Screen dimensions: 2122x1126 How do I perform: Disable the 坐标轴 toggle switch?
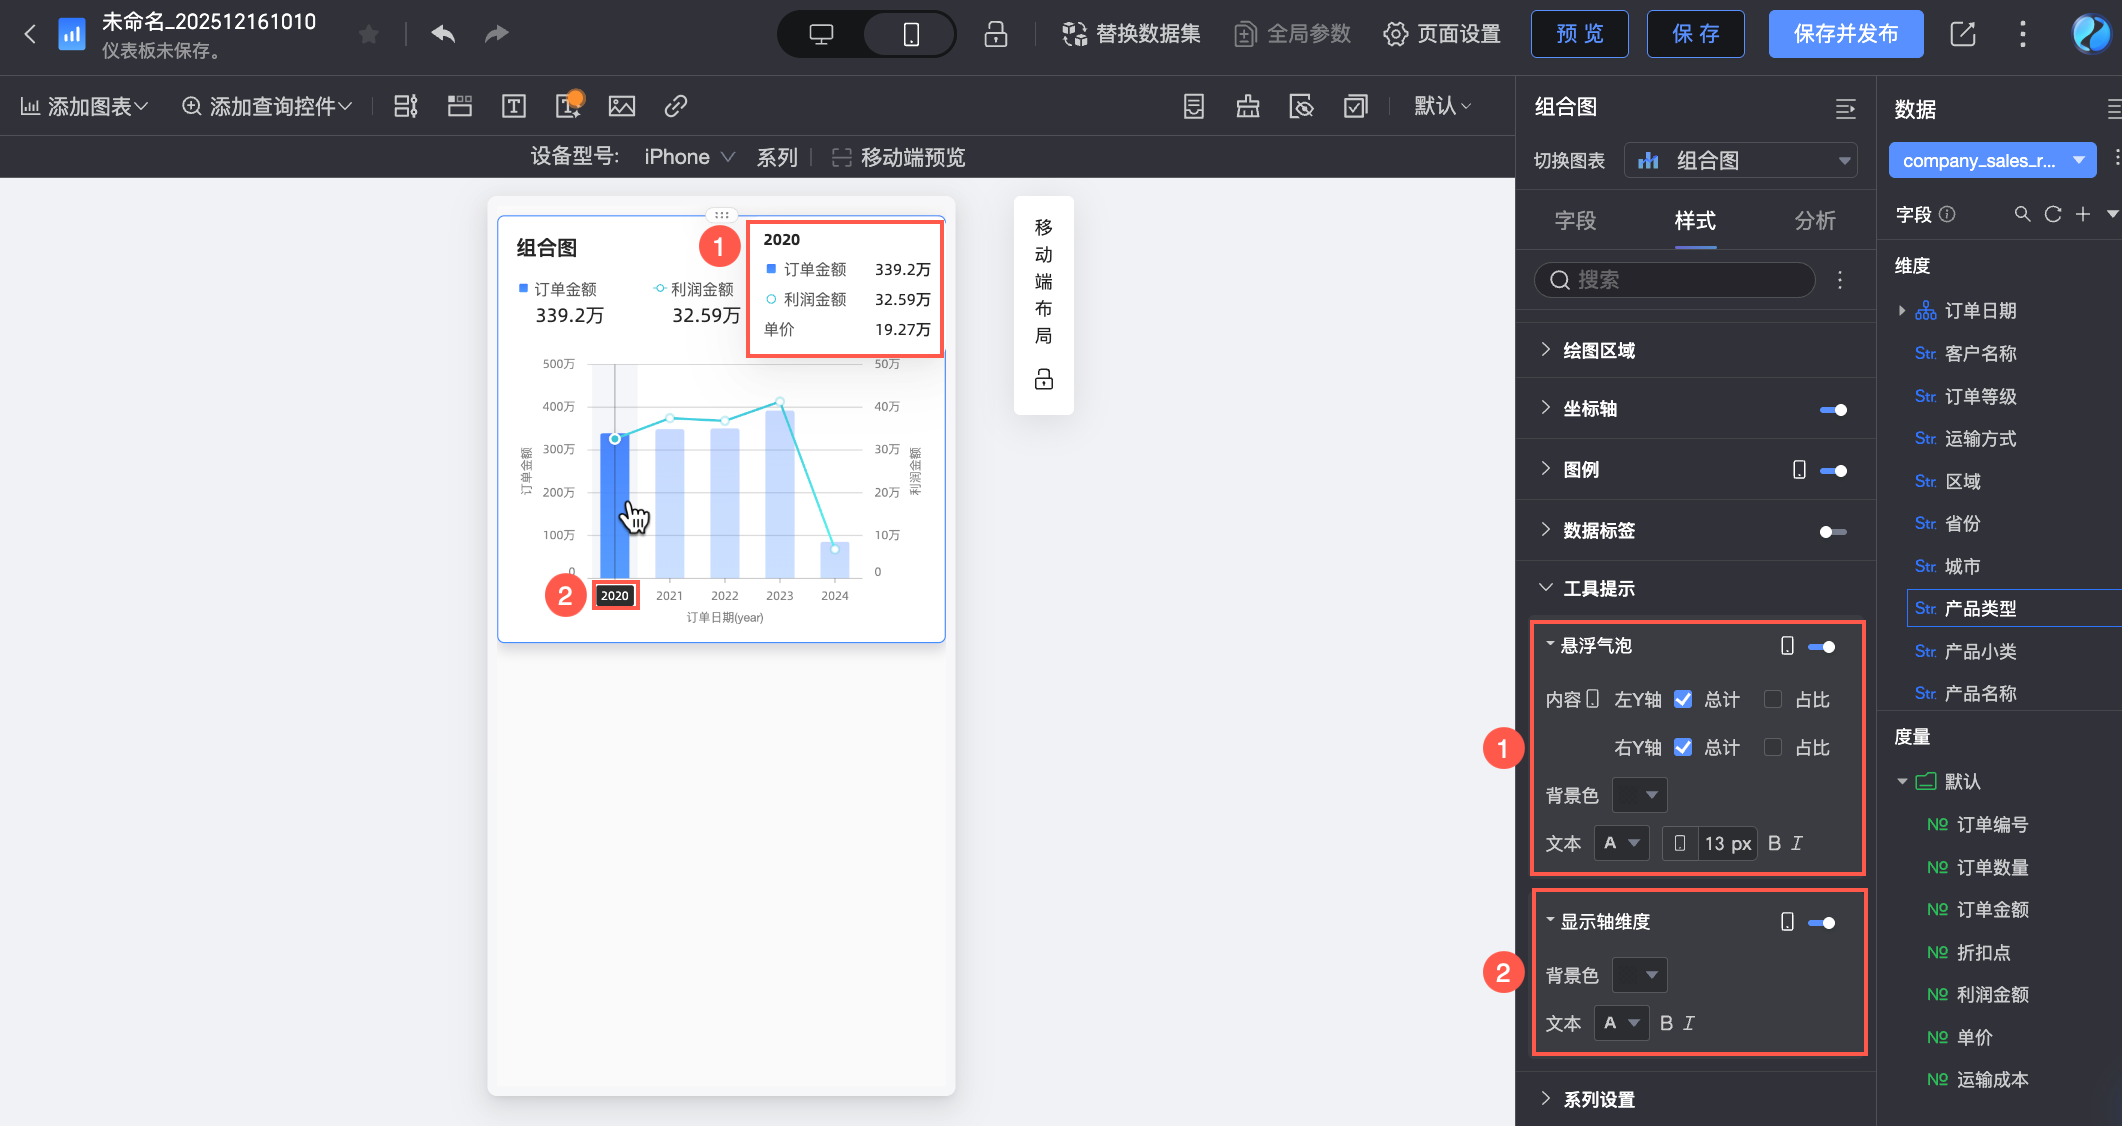pyautogui.click(x=1832, y=409)
